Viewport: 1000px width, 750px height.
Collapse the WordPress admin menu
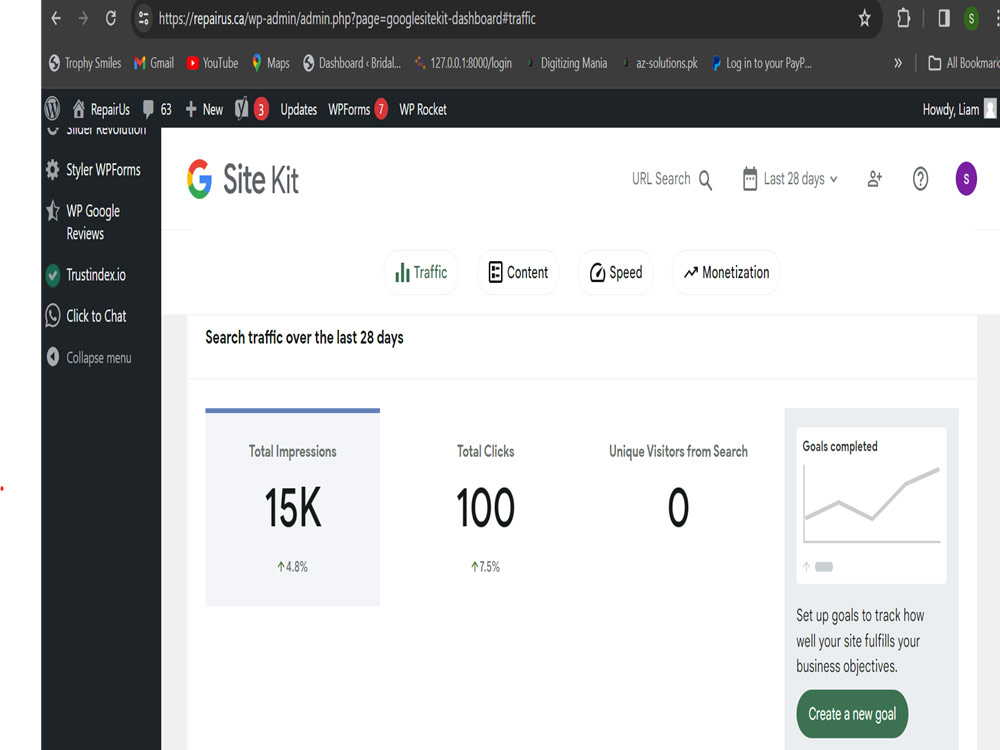coord(89,357)
